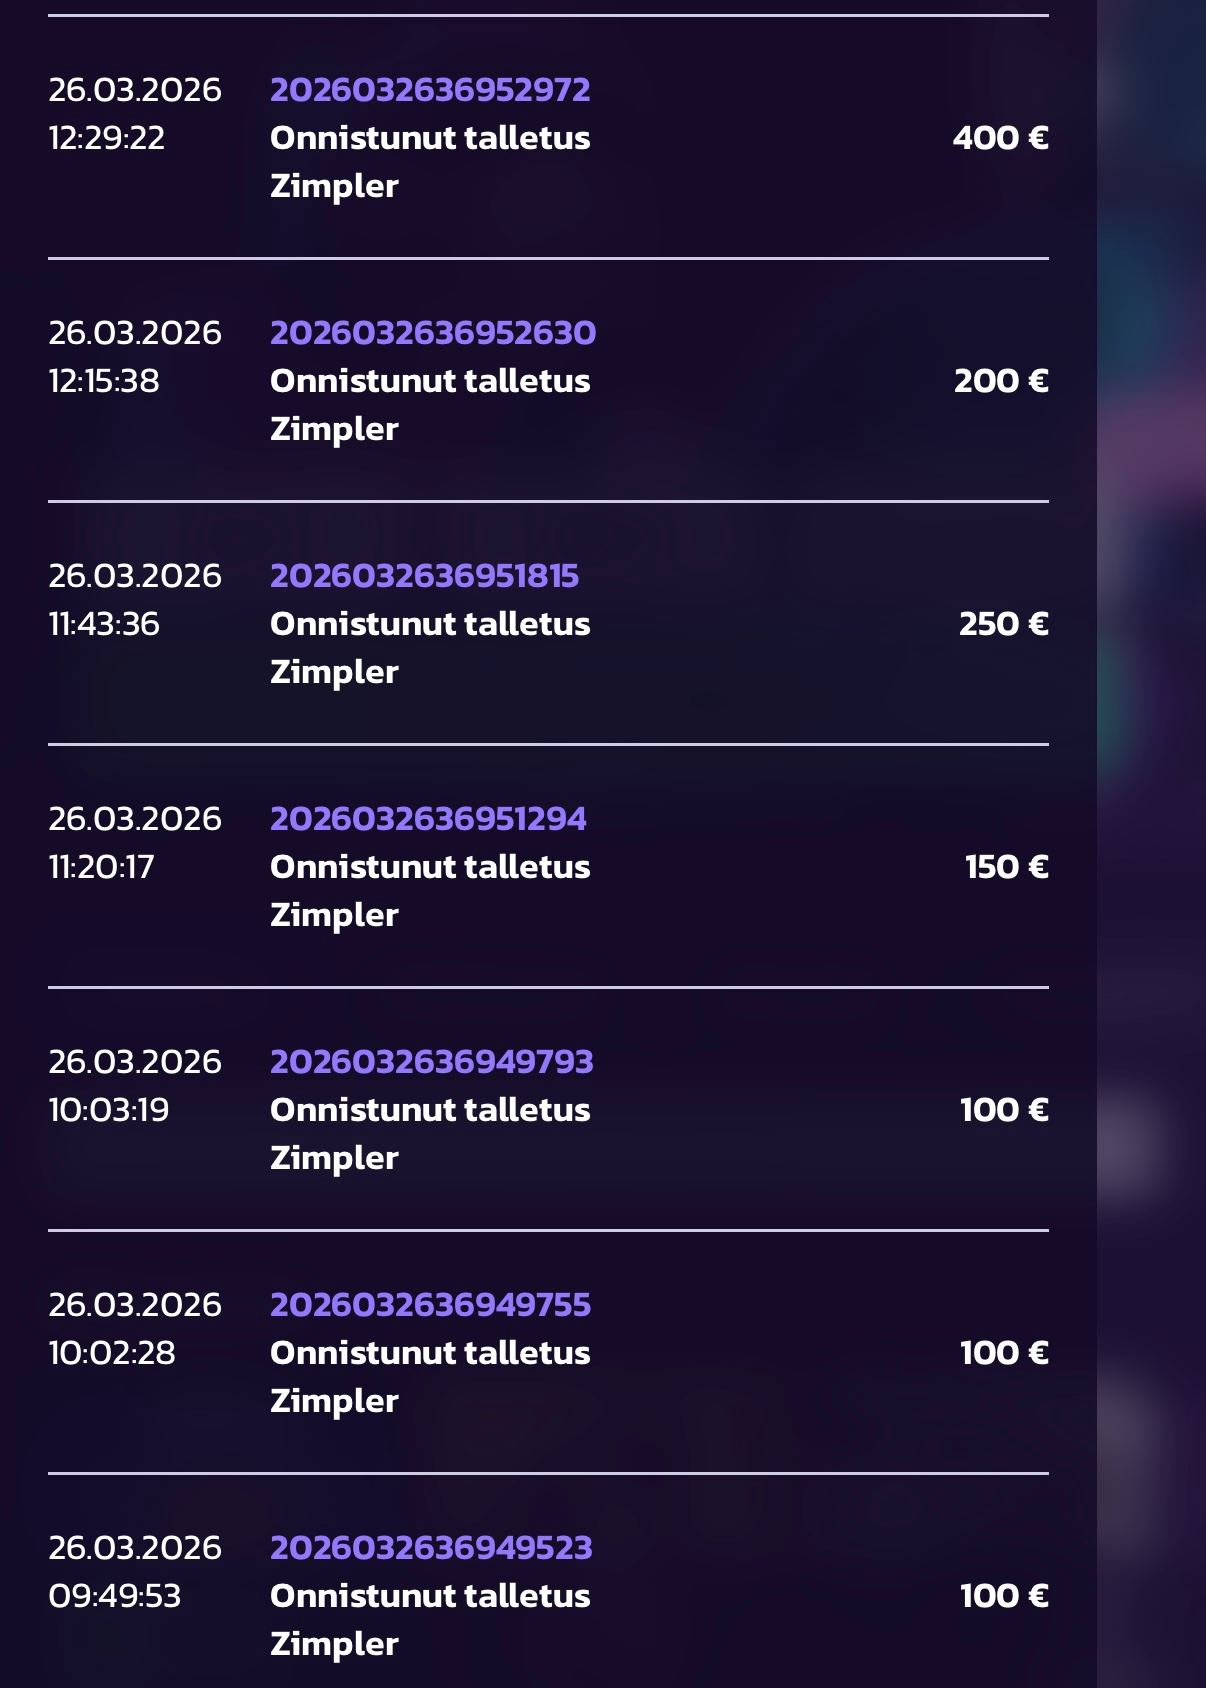Click Zimpler label in the 400 € deposit

pos(334,186)
